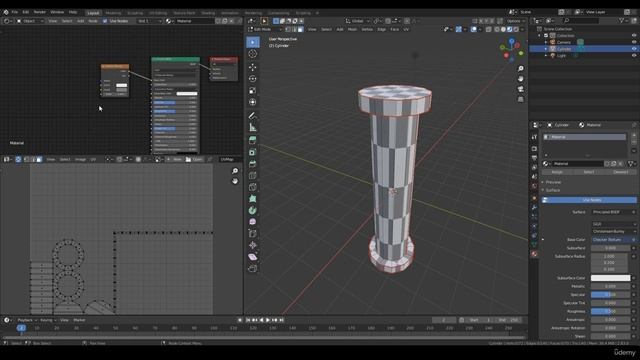This screenshot has width=640, height=360.
Task: Select the Edge Slide tool
Action: pyautogui.click(x=253, y=234)
